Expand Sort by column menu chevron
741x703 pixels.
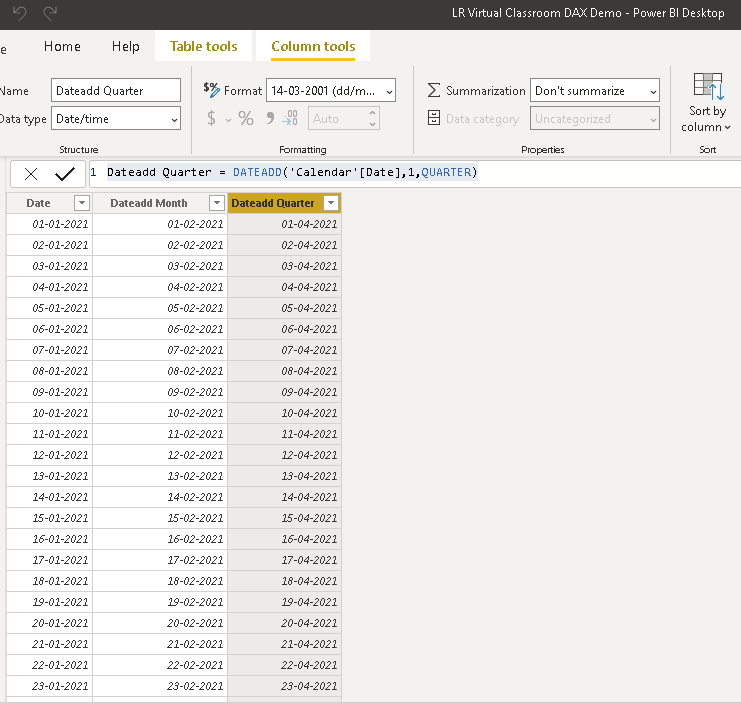pyautogui.click(x=728, y=128)
